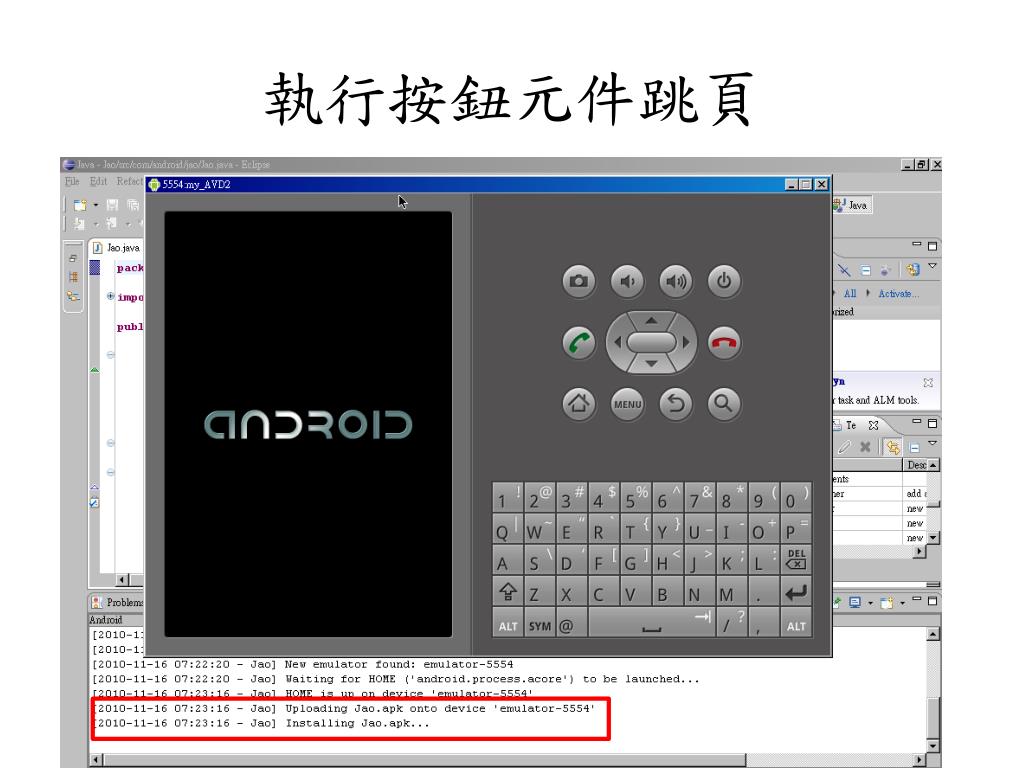Click 'Uploading Jao.apk onto device' console line
This screenshot has width=1024, height=768.
pyautogui.click(x=440, y=708)
